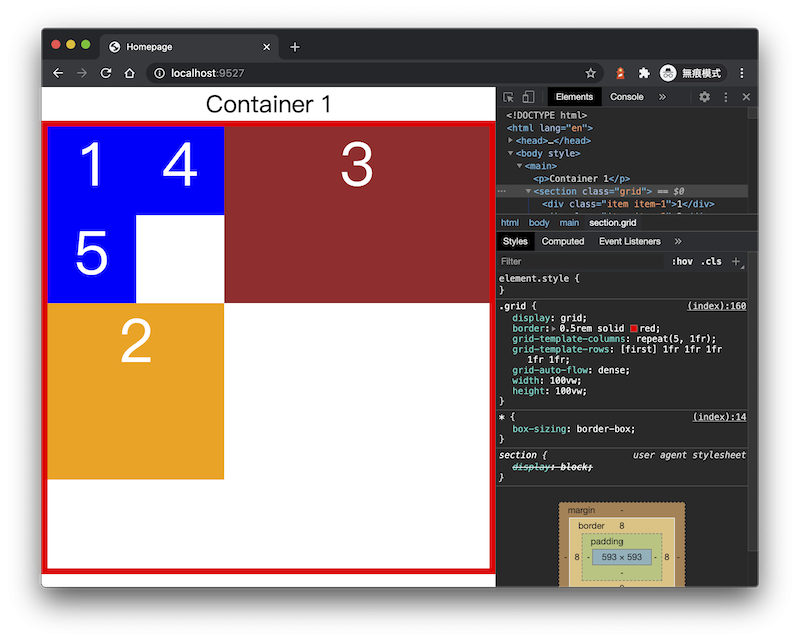Image resolution: width=800 pixels, height=642 pixels.
Task: Click main in the breadcrumb
Action: click(x=569, y=223)
